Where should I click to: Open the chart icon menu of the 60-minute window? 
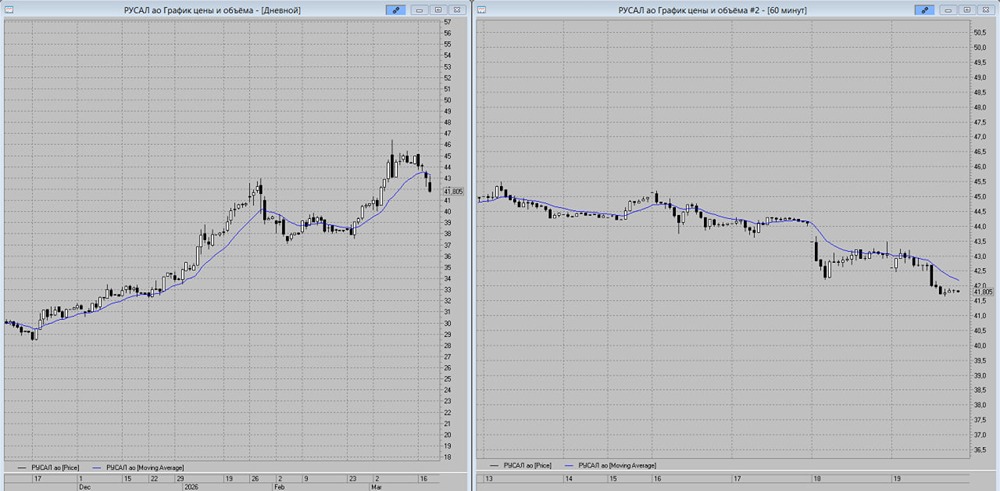click(482, 10)
